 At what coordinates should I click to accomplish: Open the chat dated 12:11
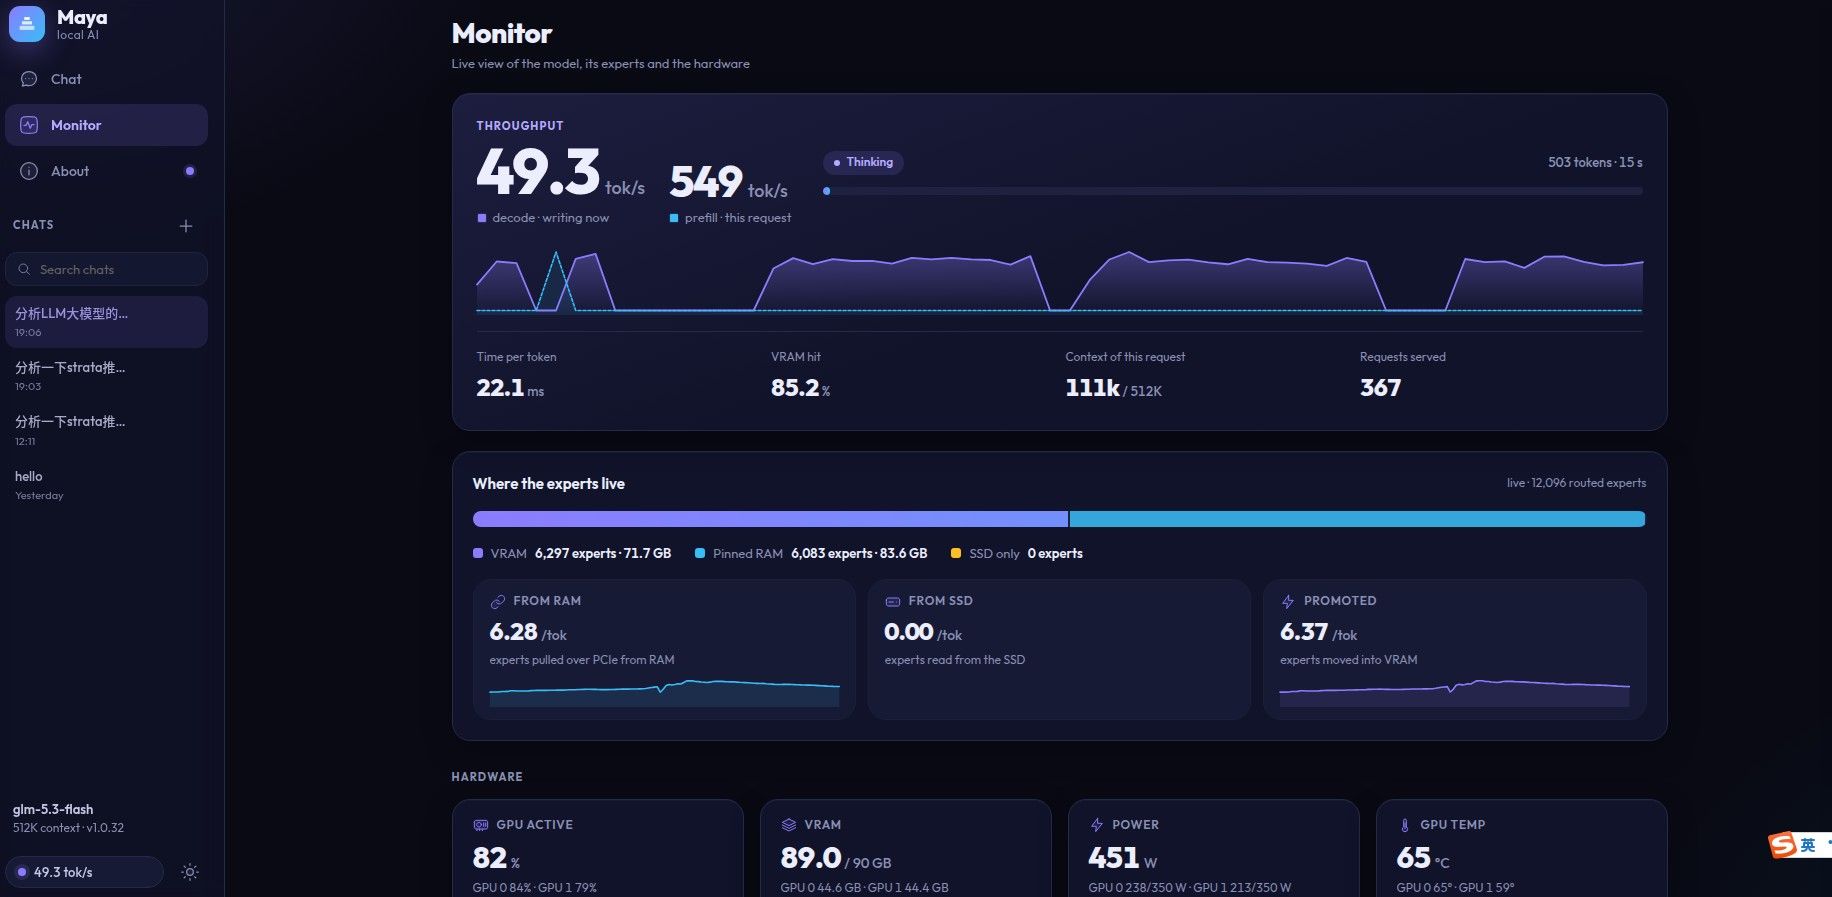[x=106, y=430]
